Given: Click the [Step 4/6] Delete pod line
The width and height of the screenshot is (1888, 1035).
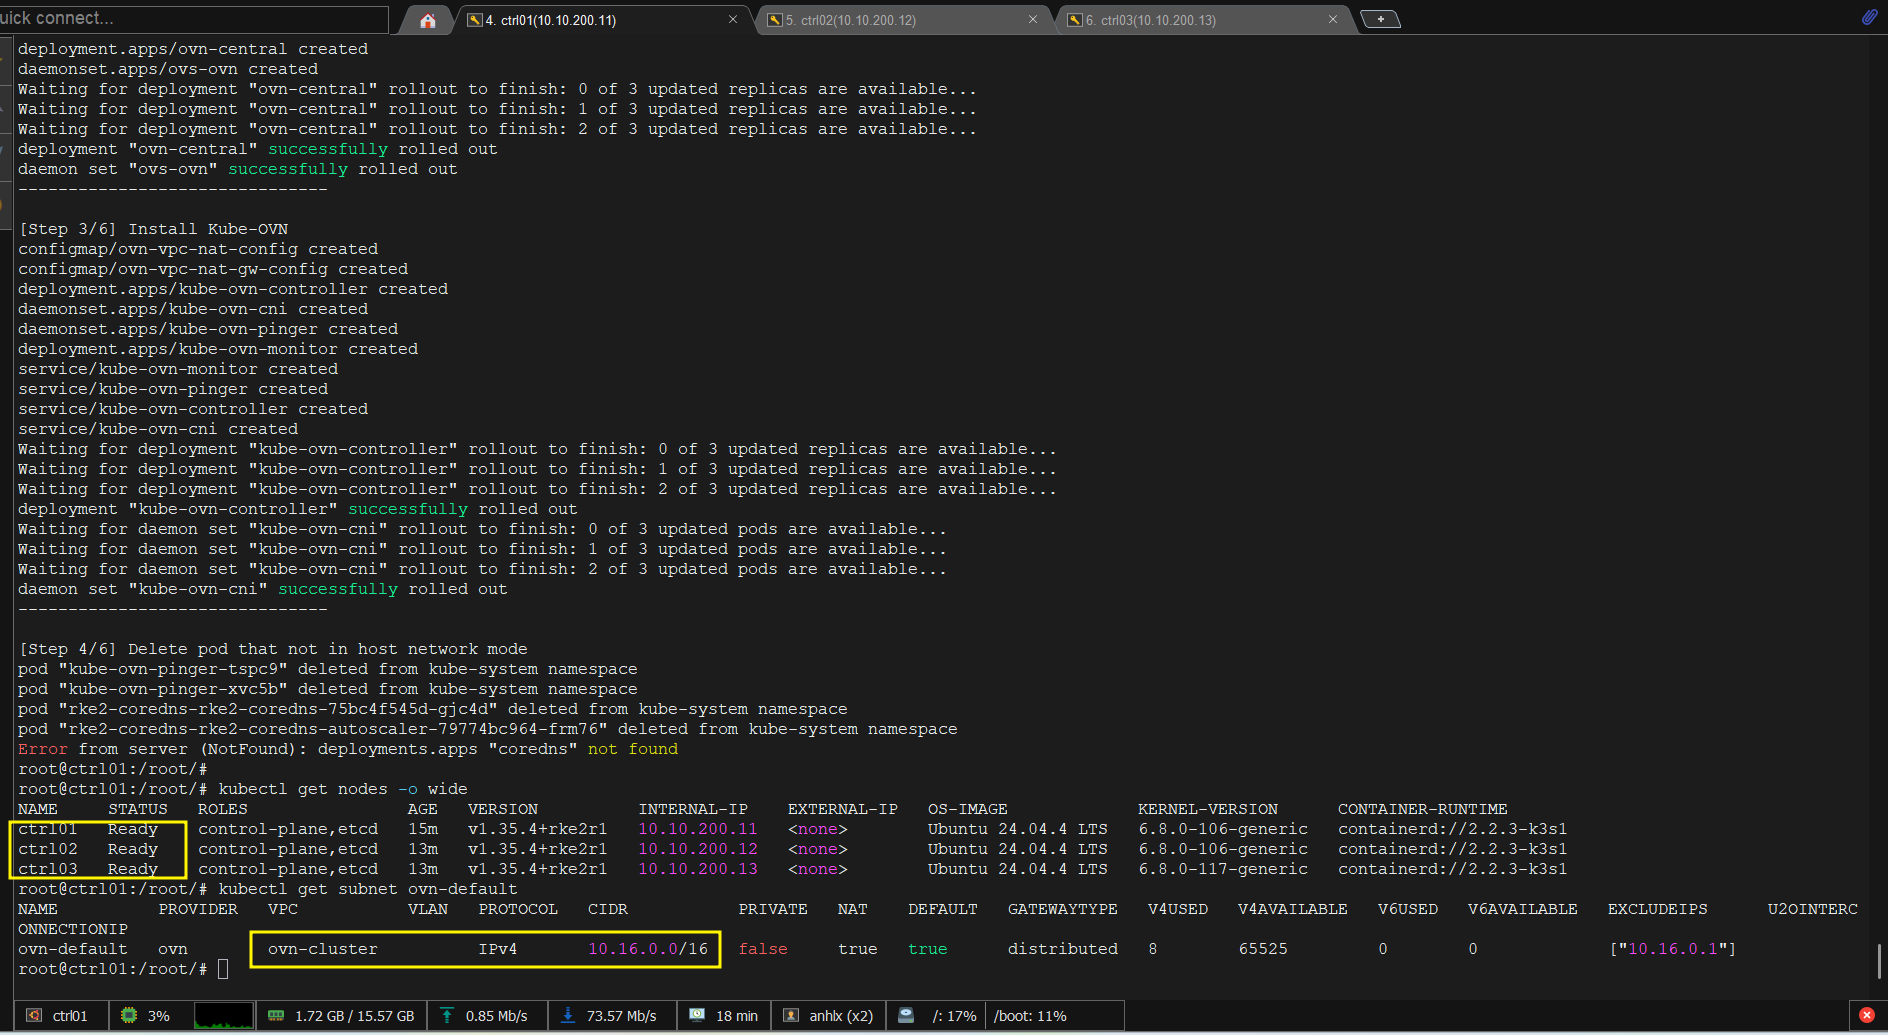Looking at the screenshot, I should coord(273,649).
